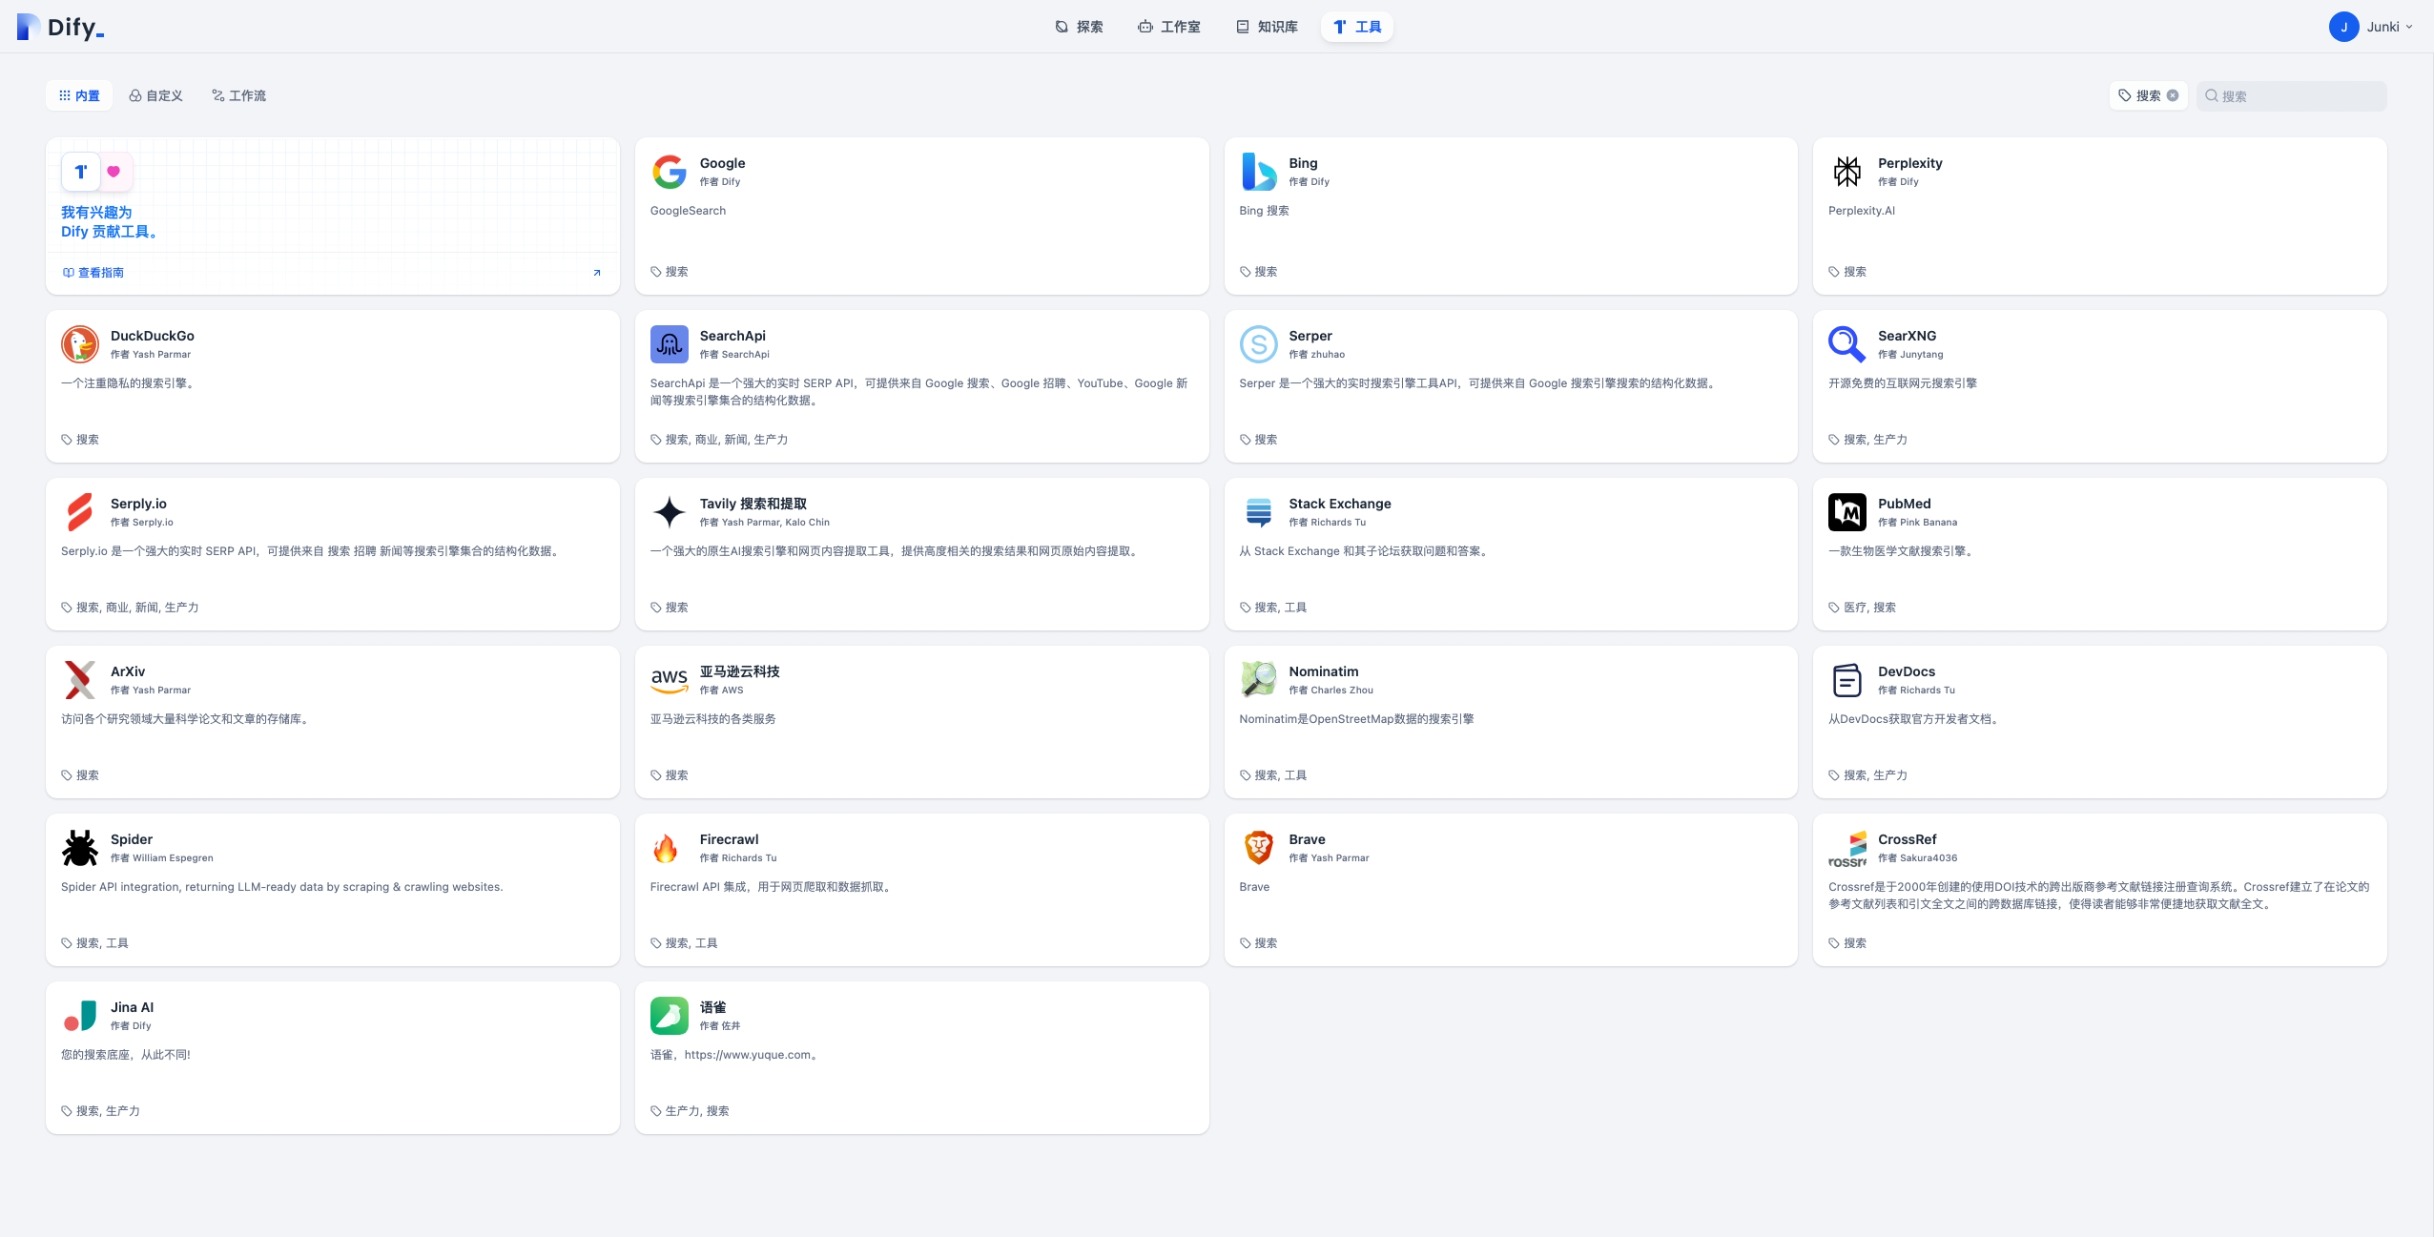Viewport: 2434px width, 1237px height.
Task: Clear the 搜索 tag filter
Action: click(2172, 95)
